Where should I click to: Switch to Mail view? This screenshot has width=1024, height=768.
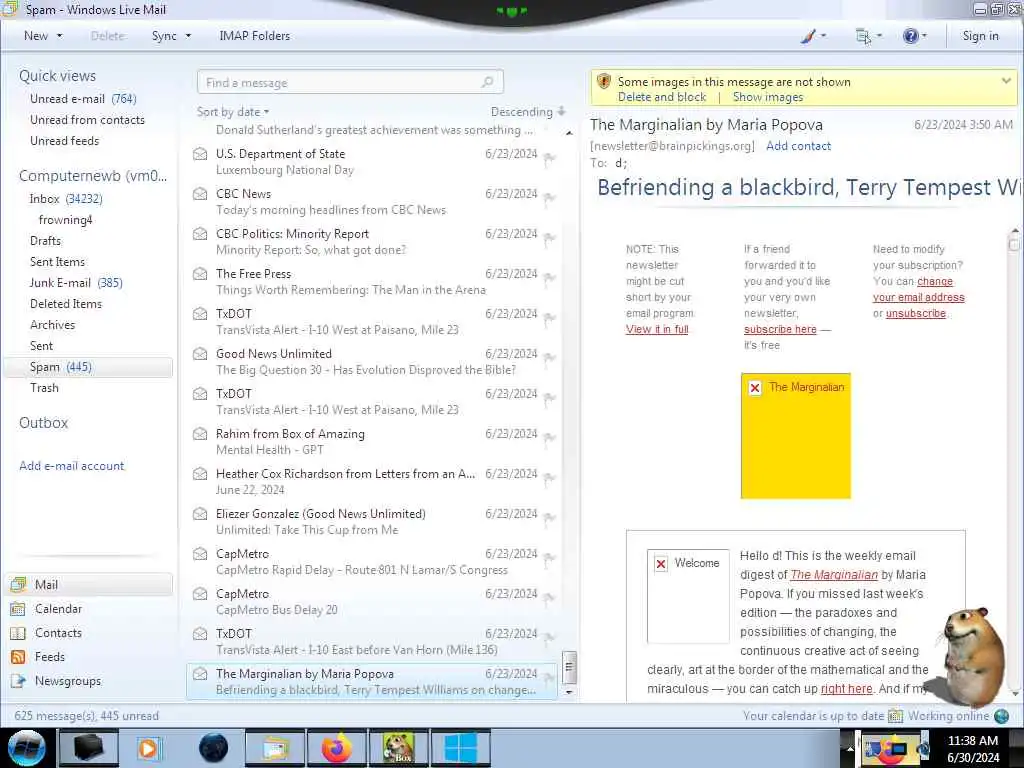(89, 584)
